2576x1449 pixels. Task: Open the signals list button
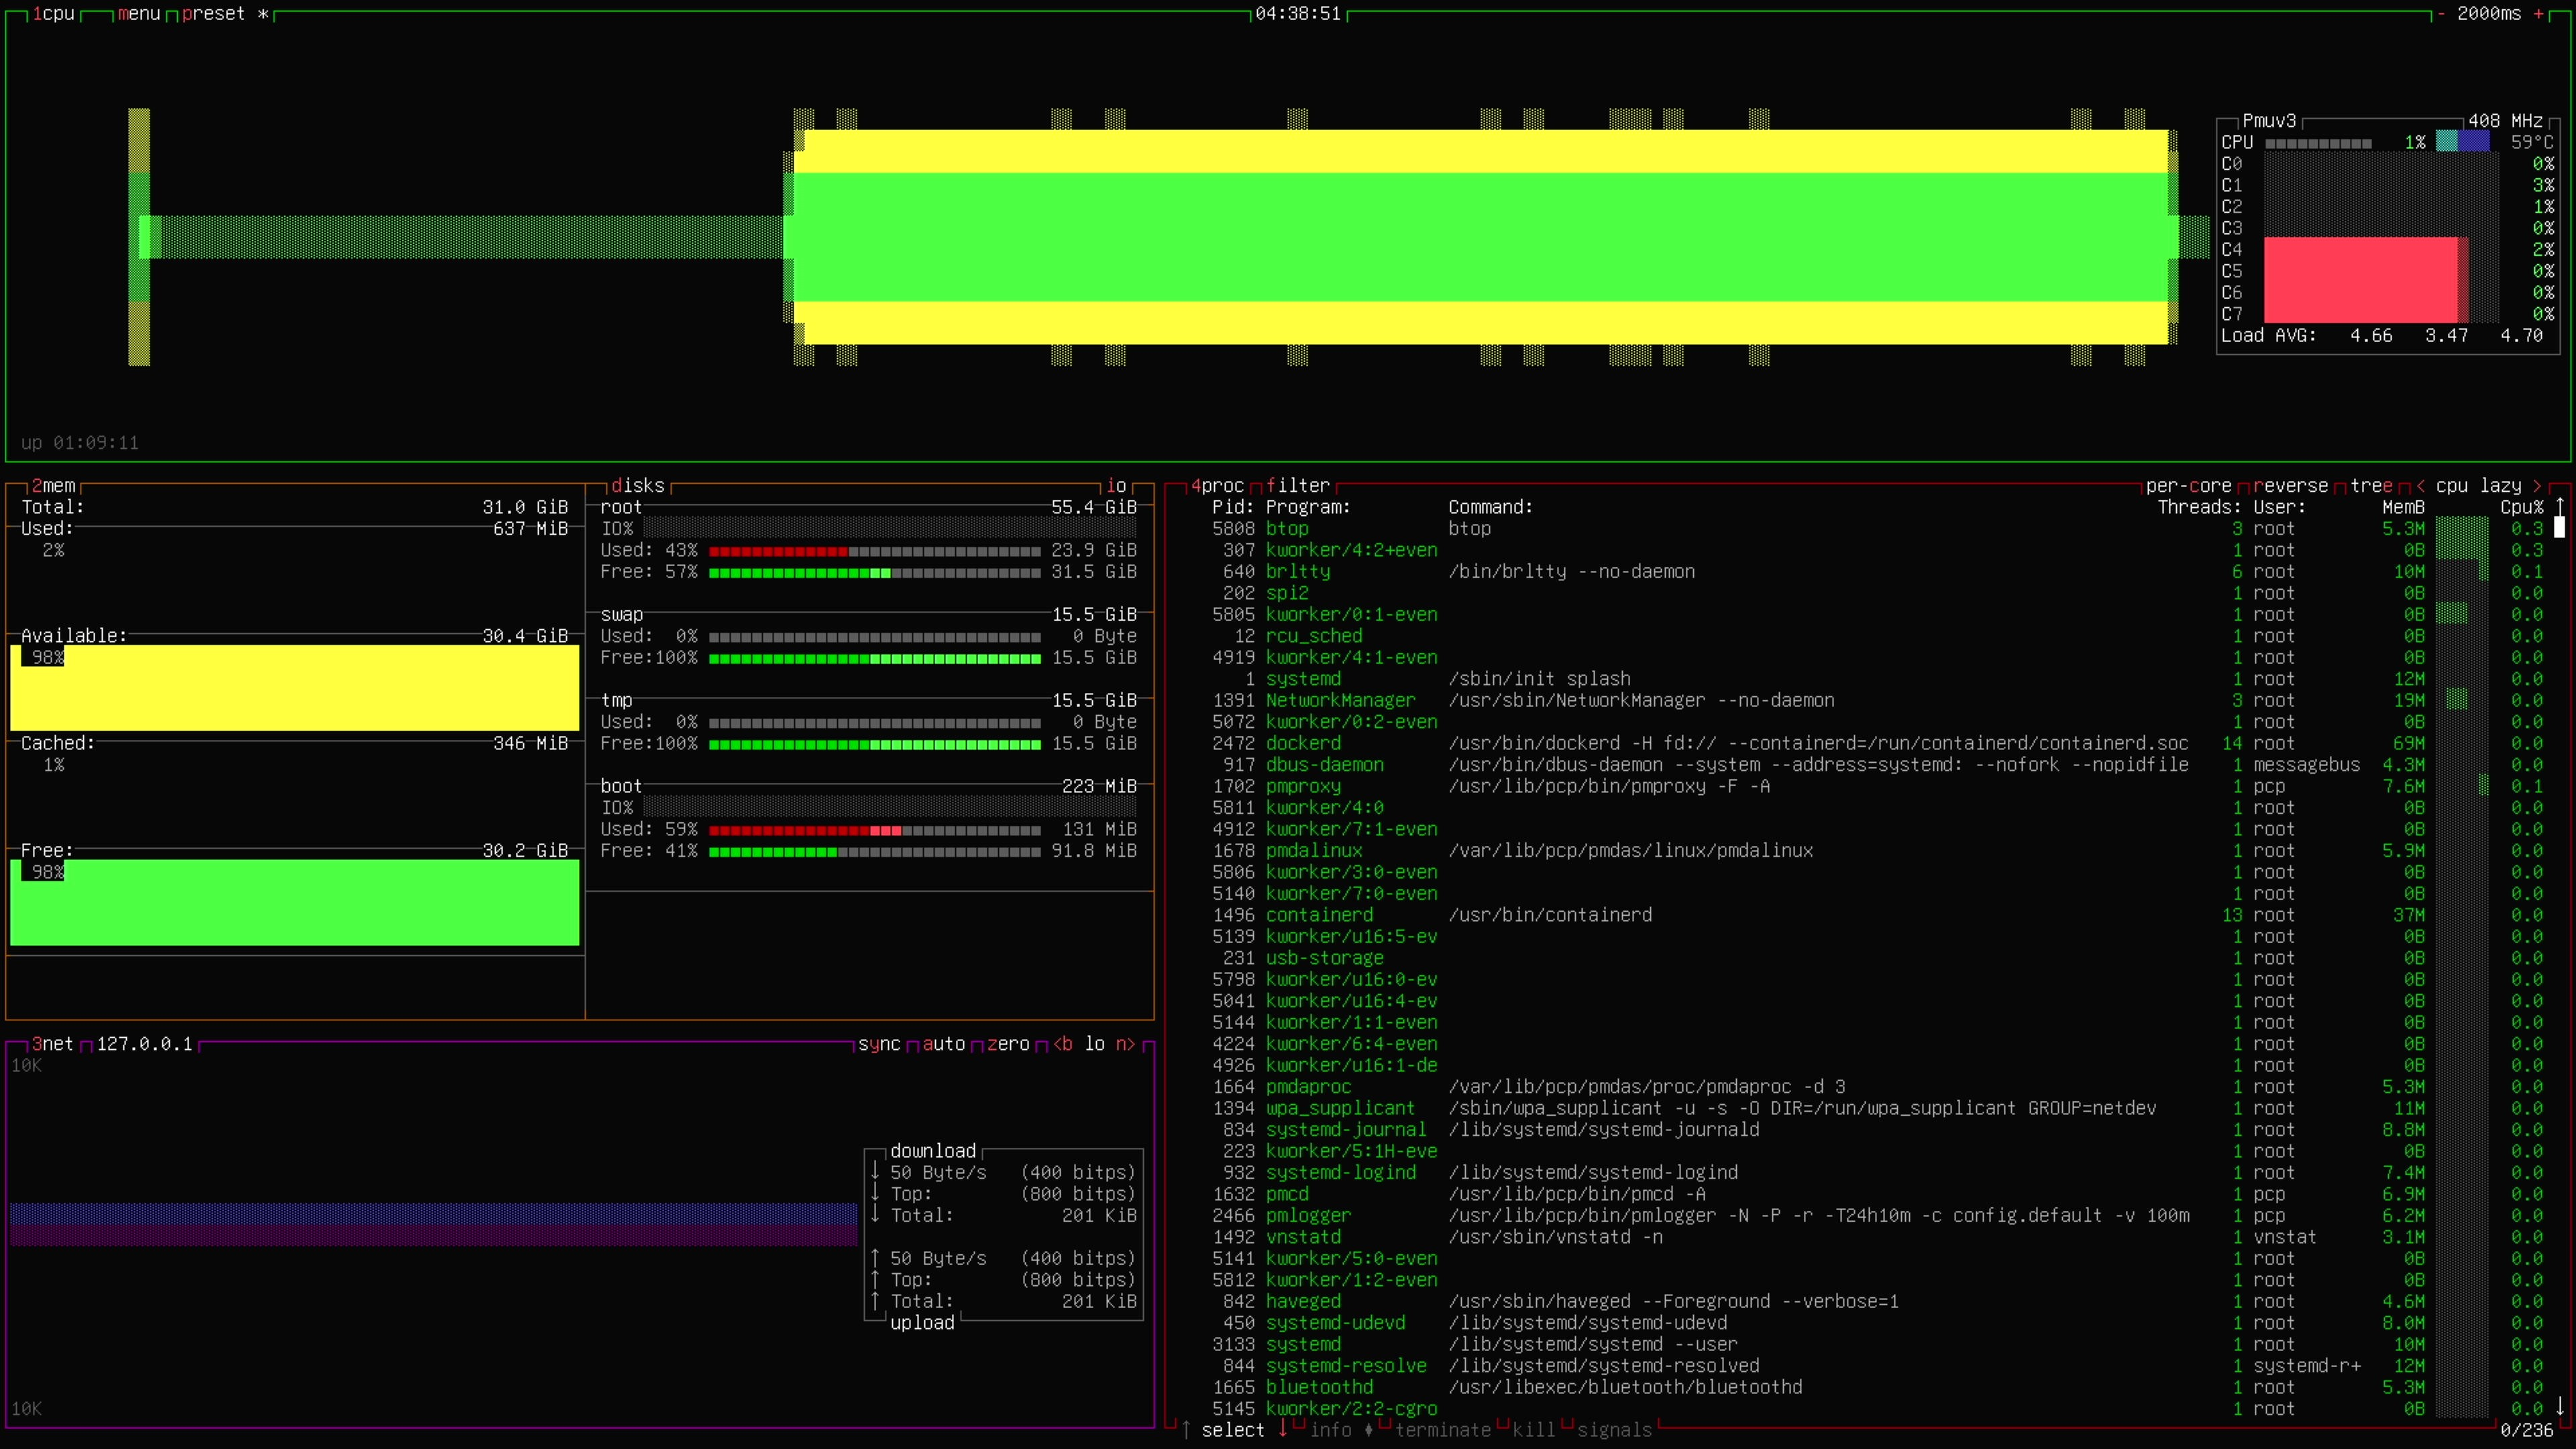point(1614,1430)
